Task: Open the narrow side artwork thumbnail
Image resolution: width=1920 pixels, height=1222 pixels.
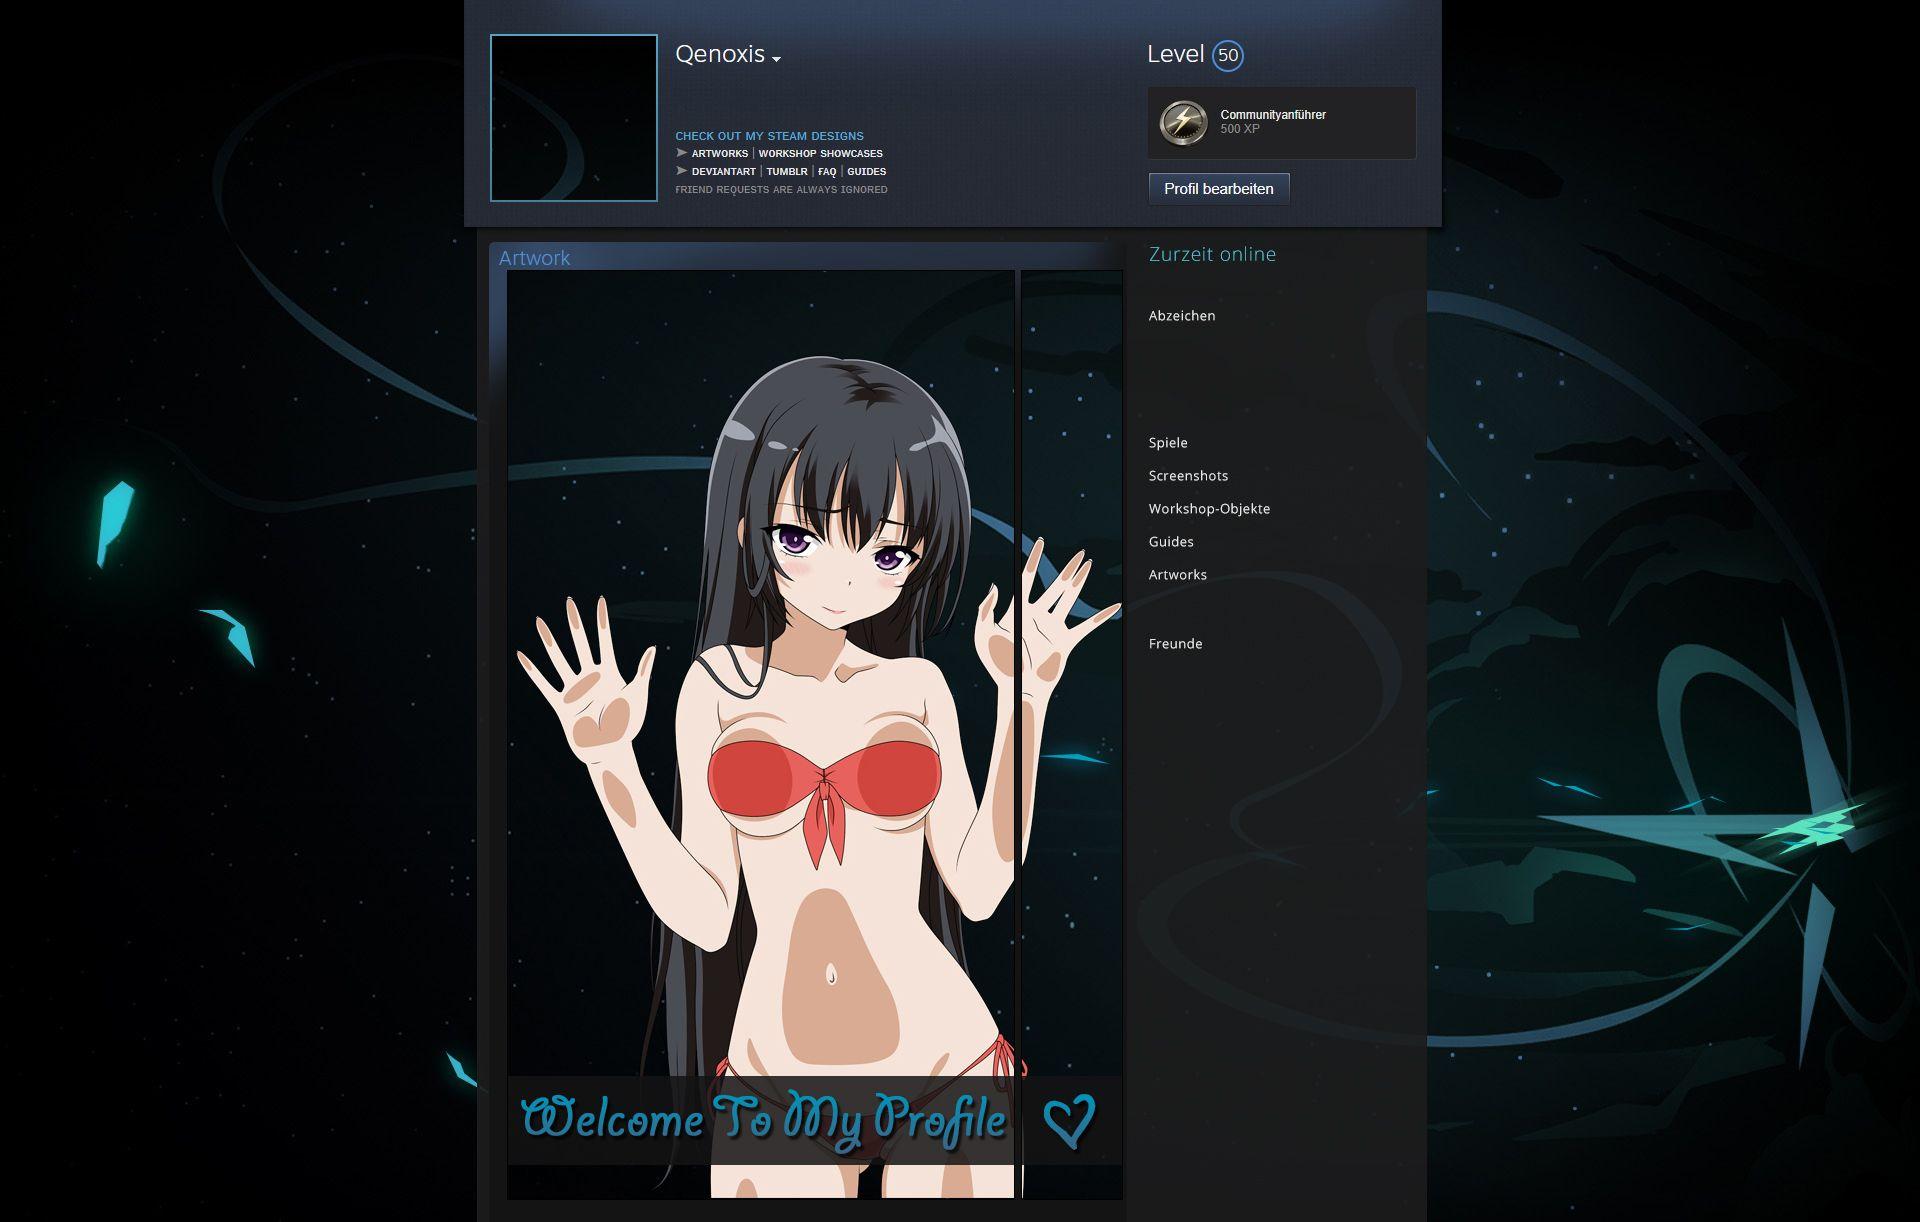Action: 1071,734
